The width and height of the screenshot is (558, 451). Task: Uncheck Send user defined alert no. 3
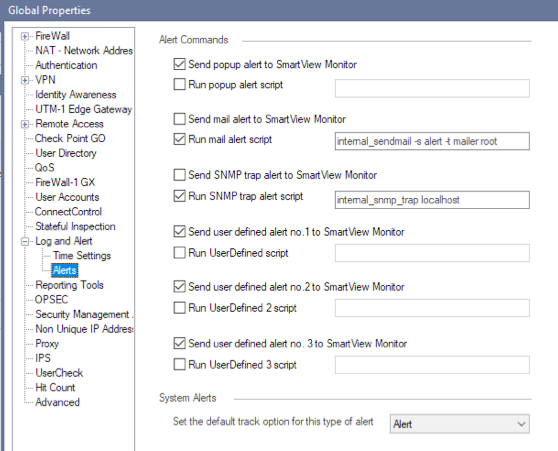click(x=179, y=343)
